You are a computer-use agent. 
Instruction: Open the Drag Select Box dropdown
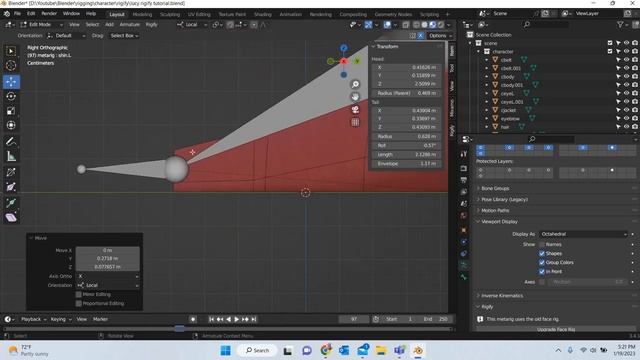[124, 36]
